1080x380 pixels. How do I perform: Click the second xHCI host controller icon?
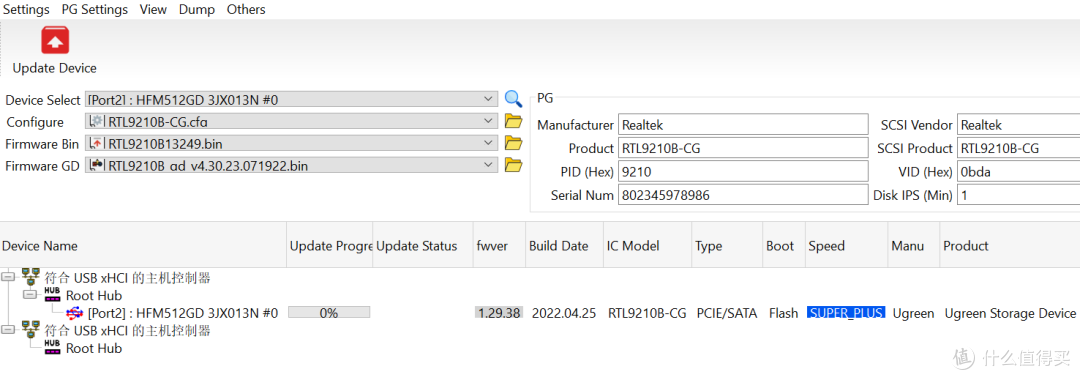pyautogui.click(x=30, y=330)
